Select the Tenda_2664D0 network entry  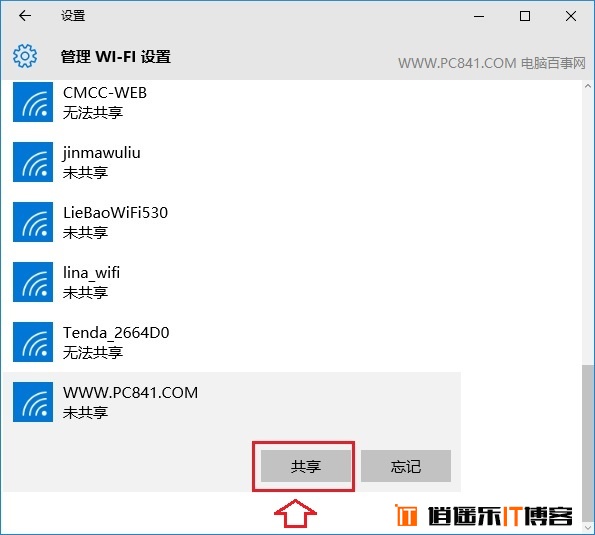tap(231, 342)
